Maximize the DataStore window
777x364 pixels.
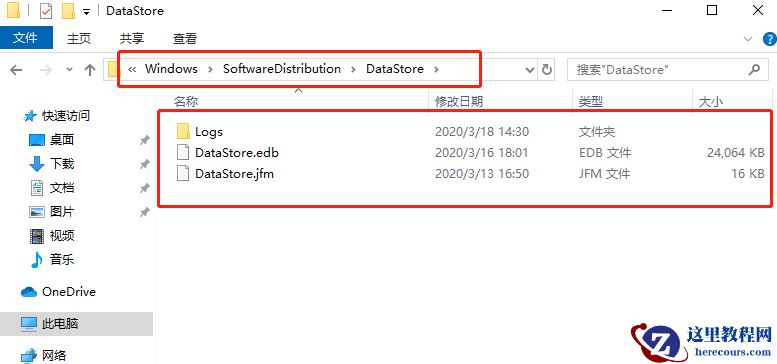(712, 10)
